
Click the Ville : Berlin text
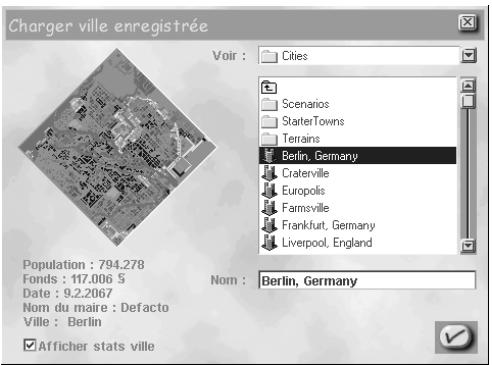coord(62,322)
